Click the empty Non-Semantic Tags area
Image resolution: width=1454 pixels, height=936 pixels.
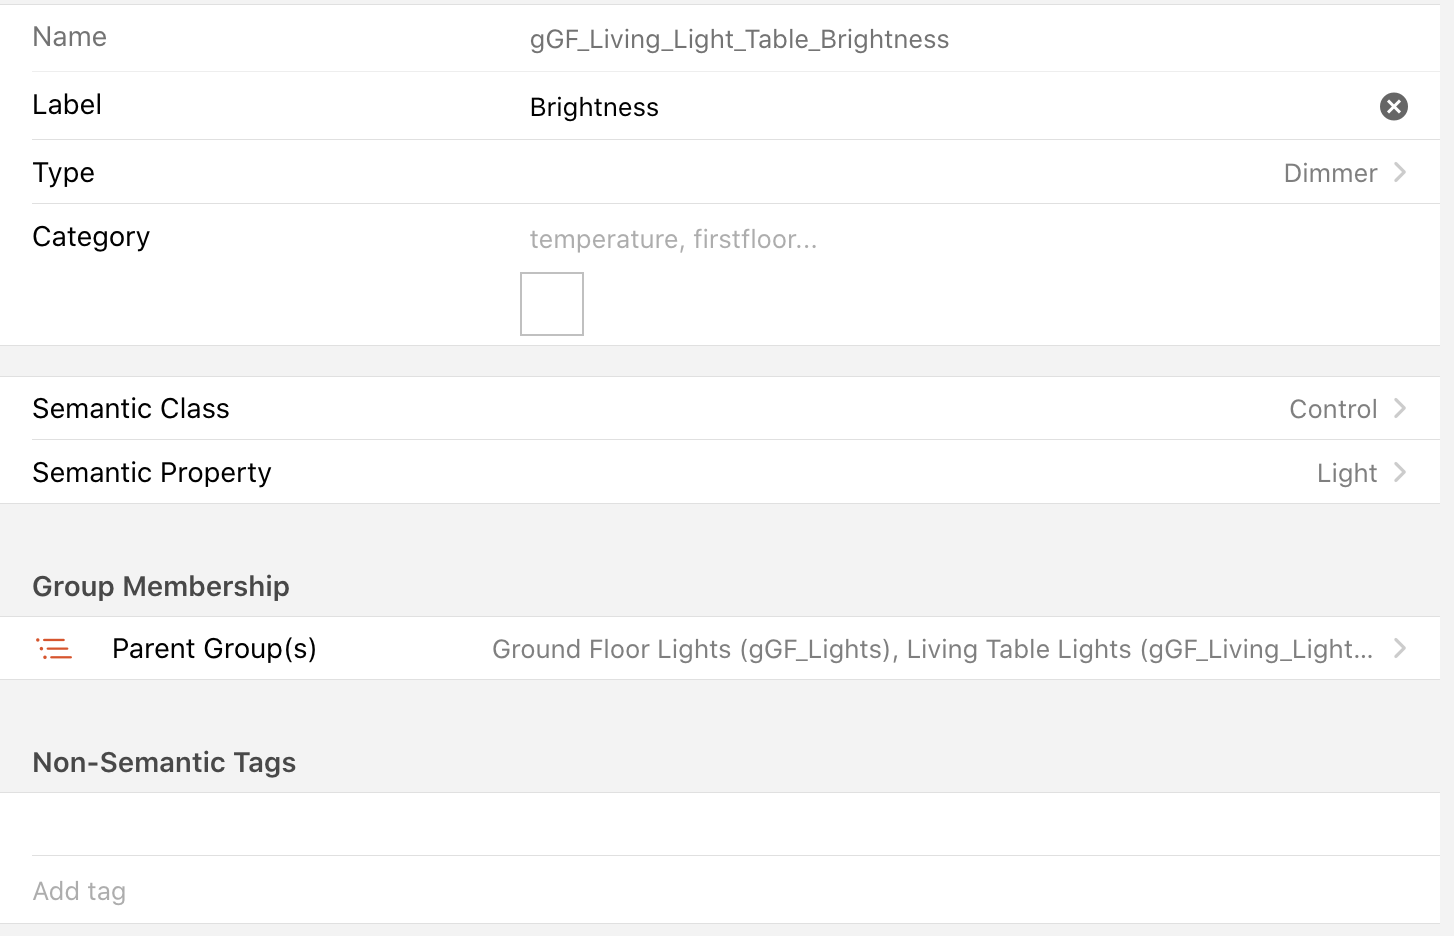(x=720, y=824)
